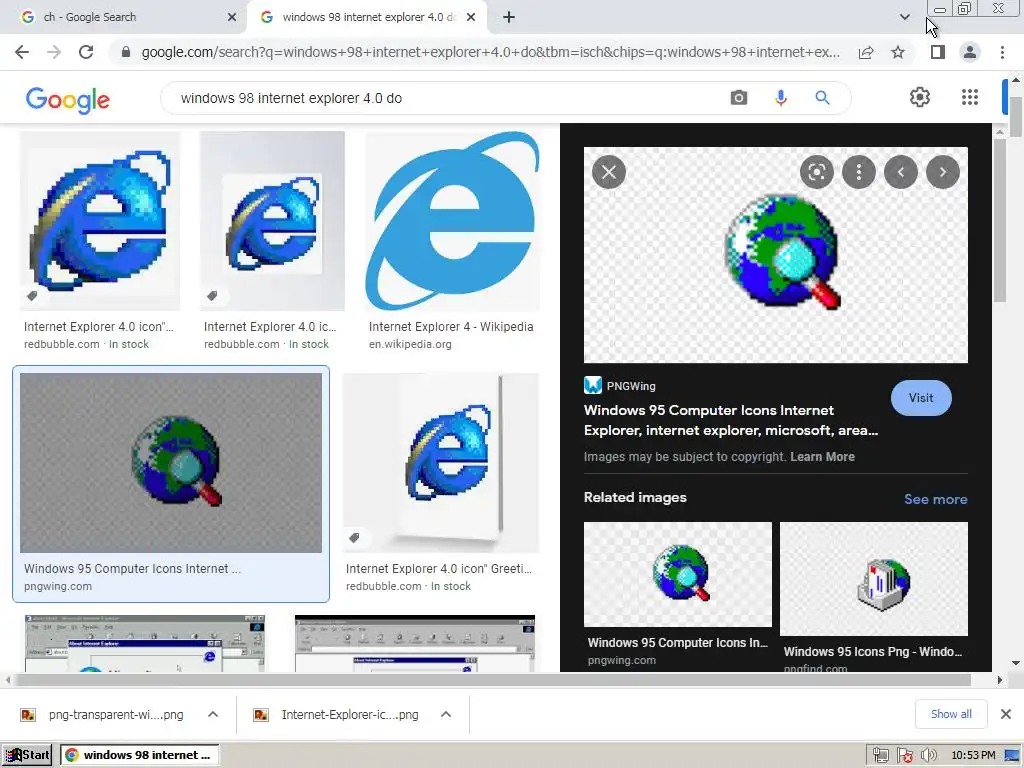
Task: Close the 'windows 98 internet explorer' tab
Action: pyautogui.click(x=471, y=17)
